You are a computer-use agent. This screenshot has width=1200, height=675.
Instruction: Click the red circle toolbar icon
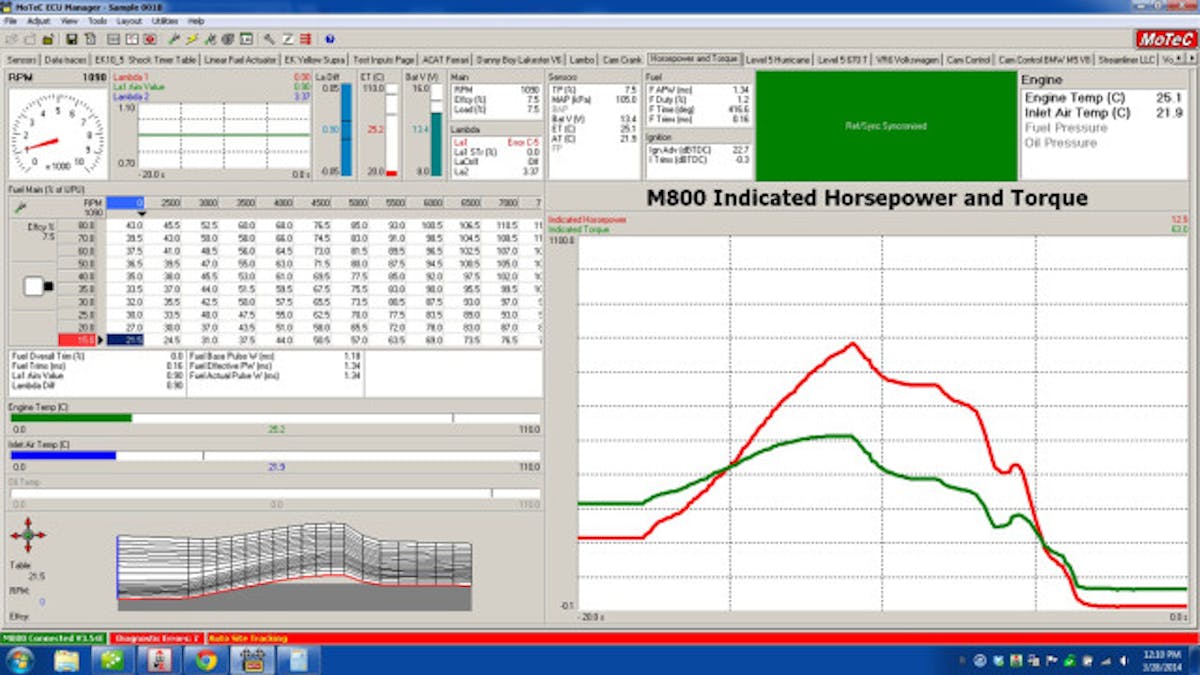tap(150, 39)
